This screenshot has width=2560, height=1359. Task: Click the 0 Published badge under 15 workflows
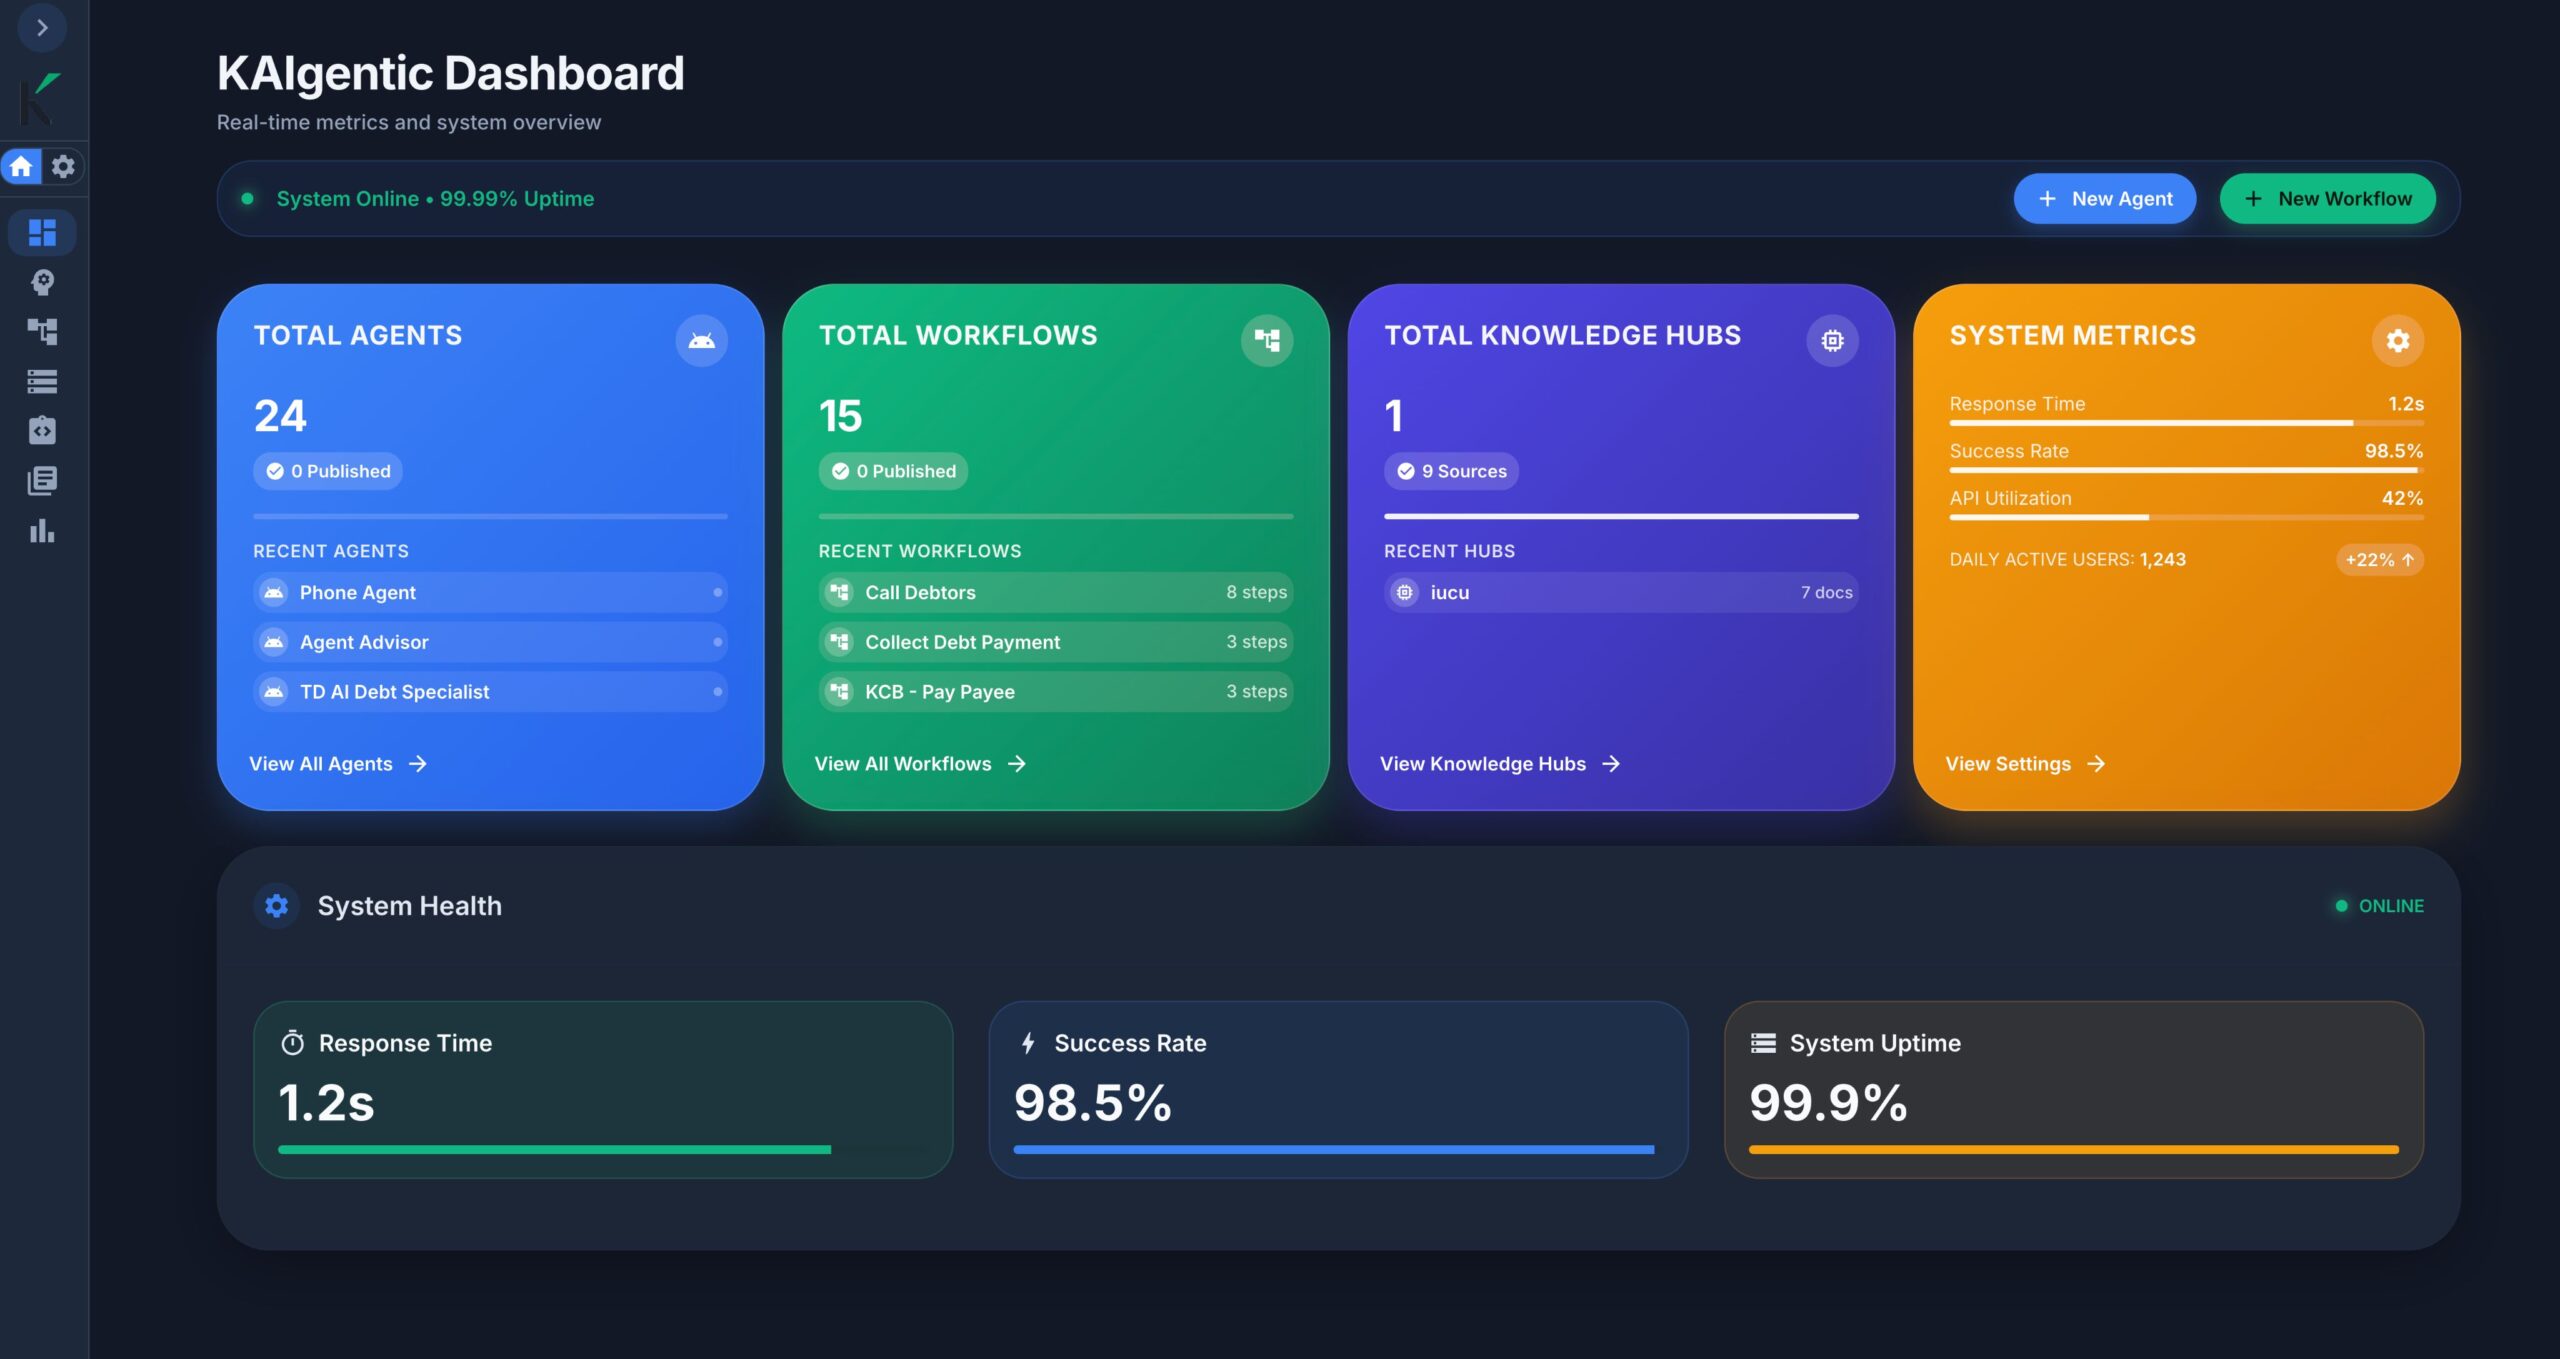click(893, 471)
